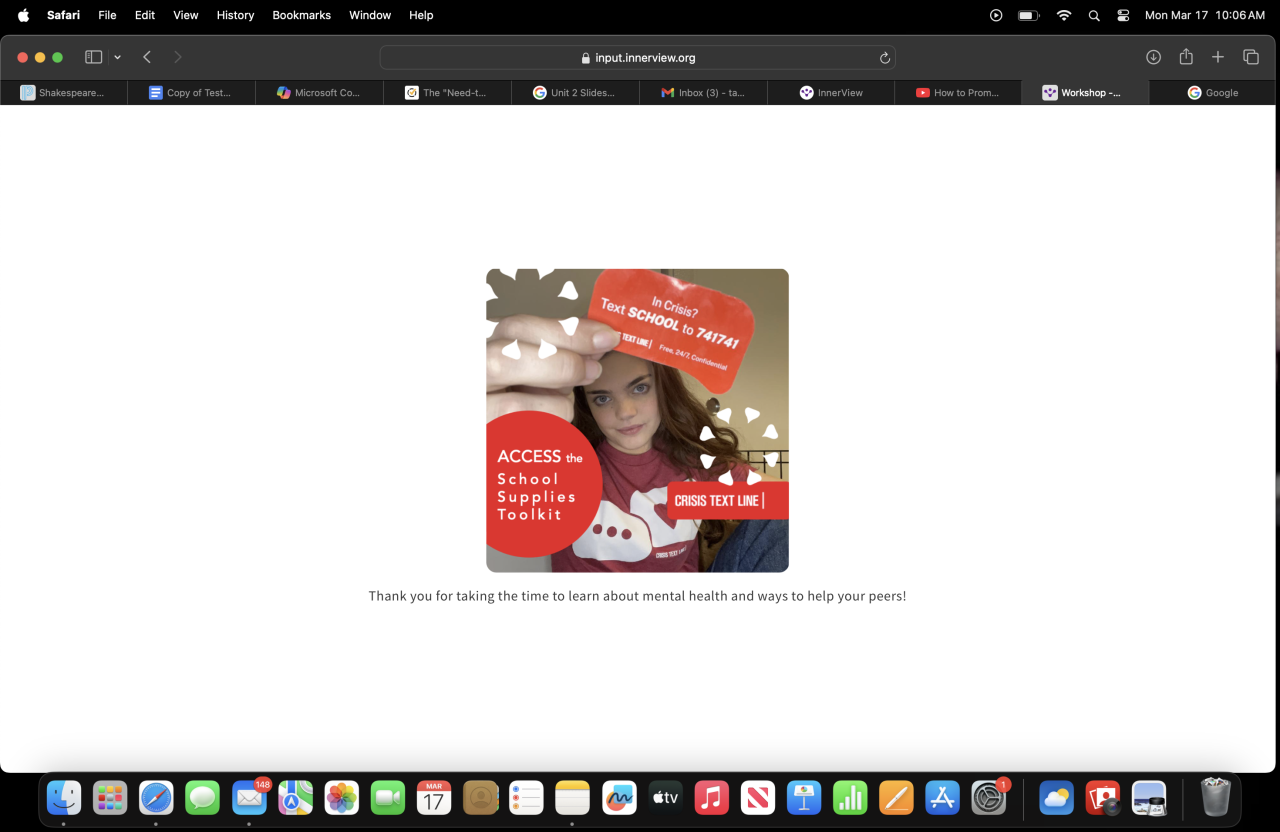Open Keynote from the Dock
The width and height of the screenshot is (1280, 832).
[804, 798]
